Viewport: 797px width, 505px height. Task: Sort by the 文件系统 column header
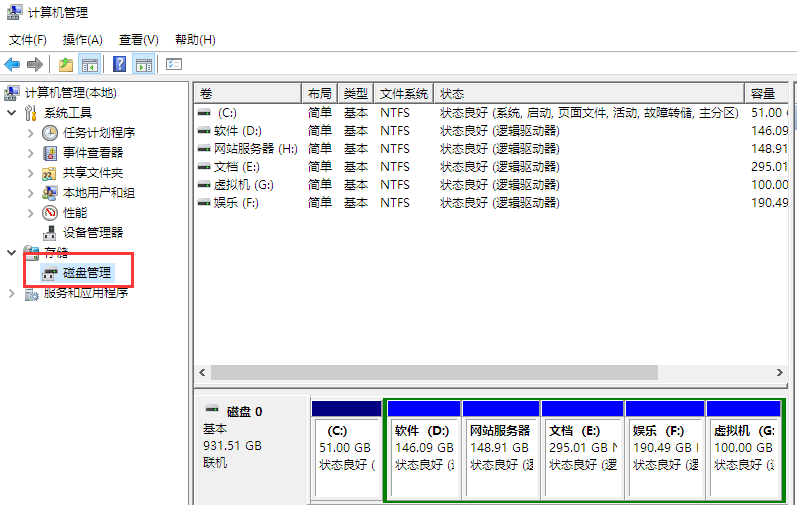point(404,93)
